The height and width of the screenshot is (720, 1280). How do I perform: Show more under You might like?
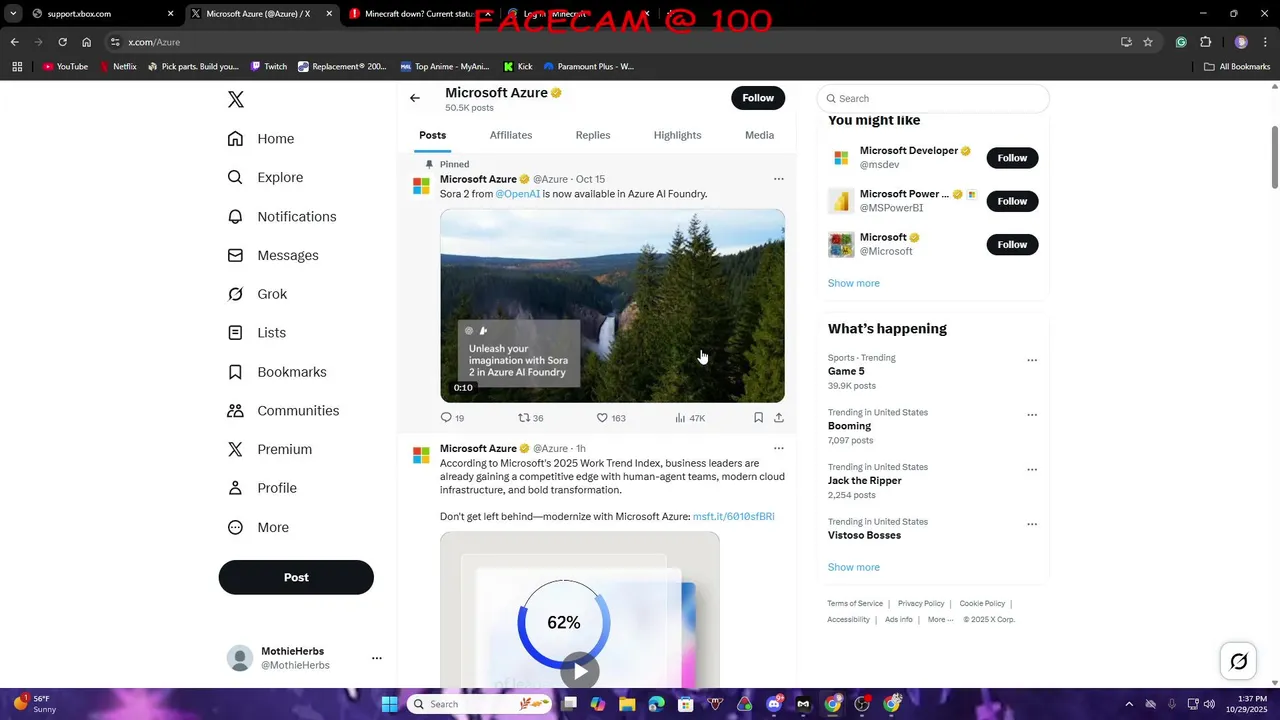[853, 283]
